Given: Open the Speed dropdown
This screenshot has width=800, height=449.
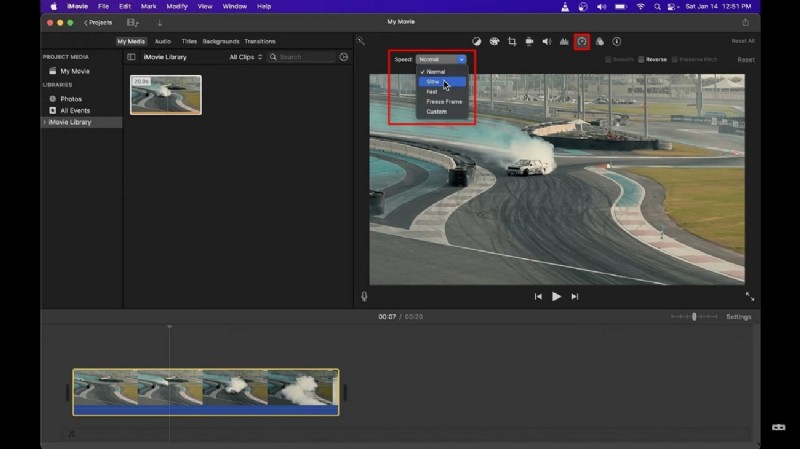Looking at the screenshot, I should point(441,59).
